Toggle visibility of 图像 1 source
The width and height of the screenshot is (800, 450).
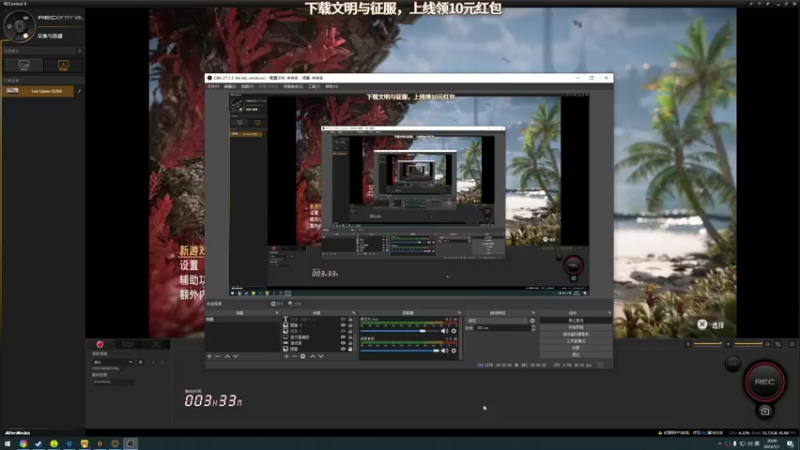tap(343, 325)
